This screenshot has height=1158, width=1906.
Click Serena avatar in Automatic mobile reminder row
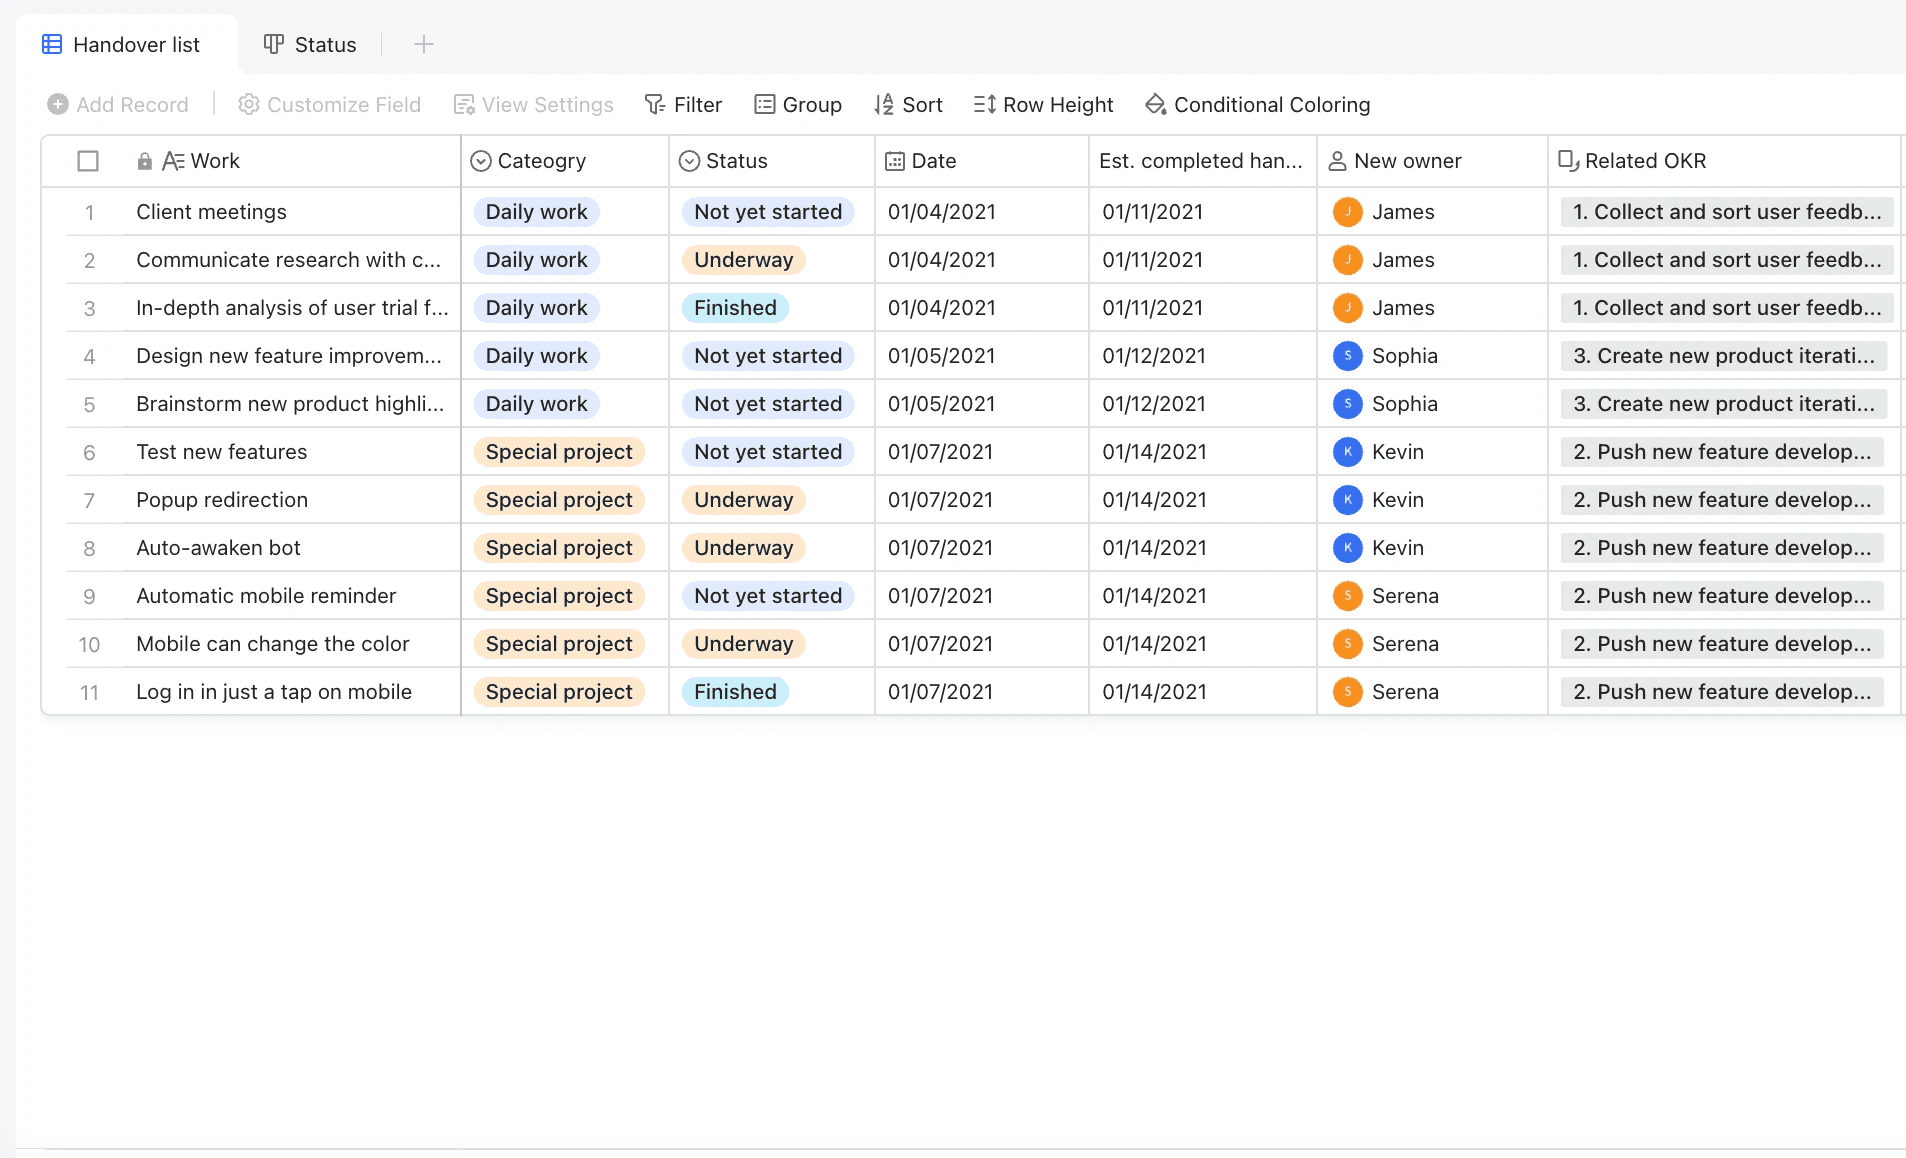[x=1348, y=596]
